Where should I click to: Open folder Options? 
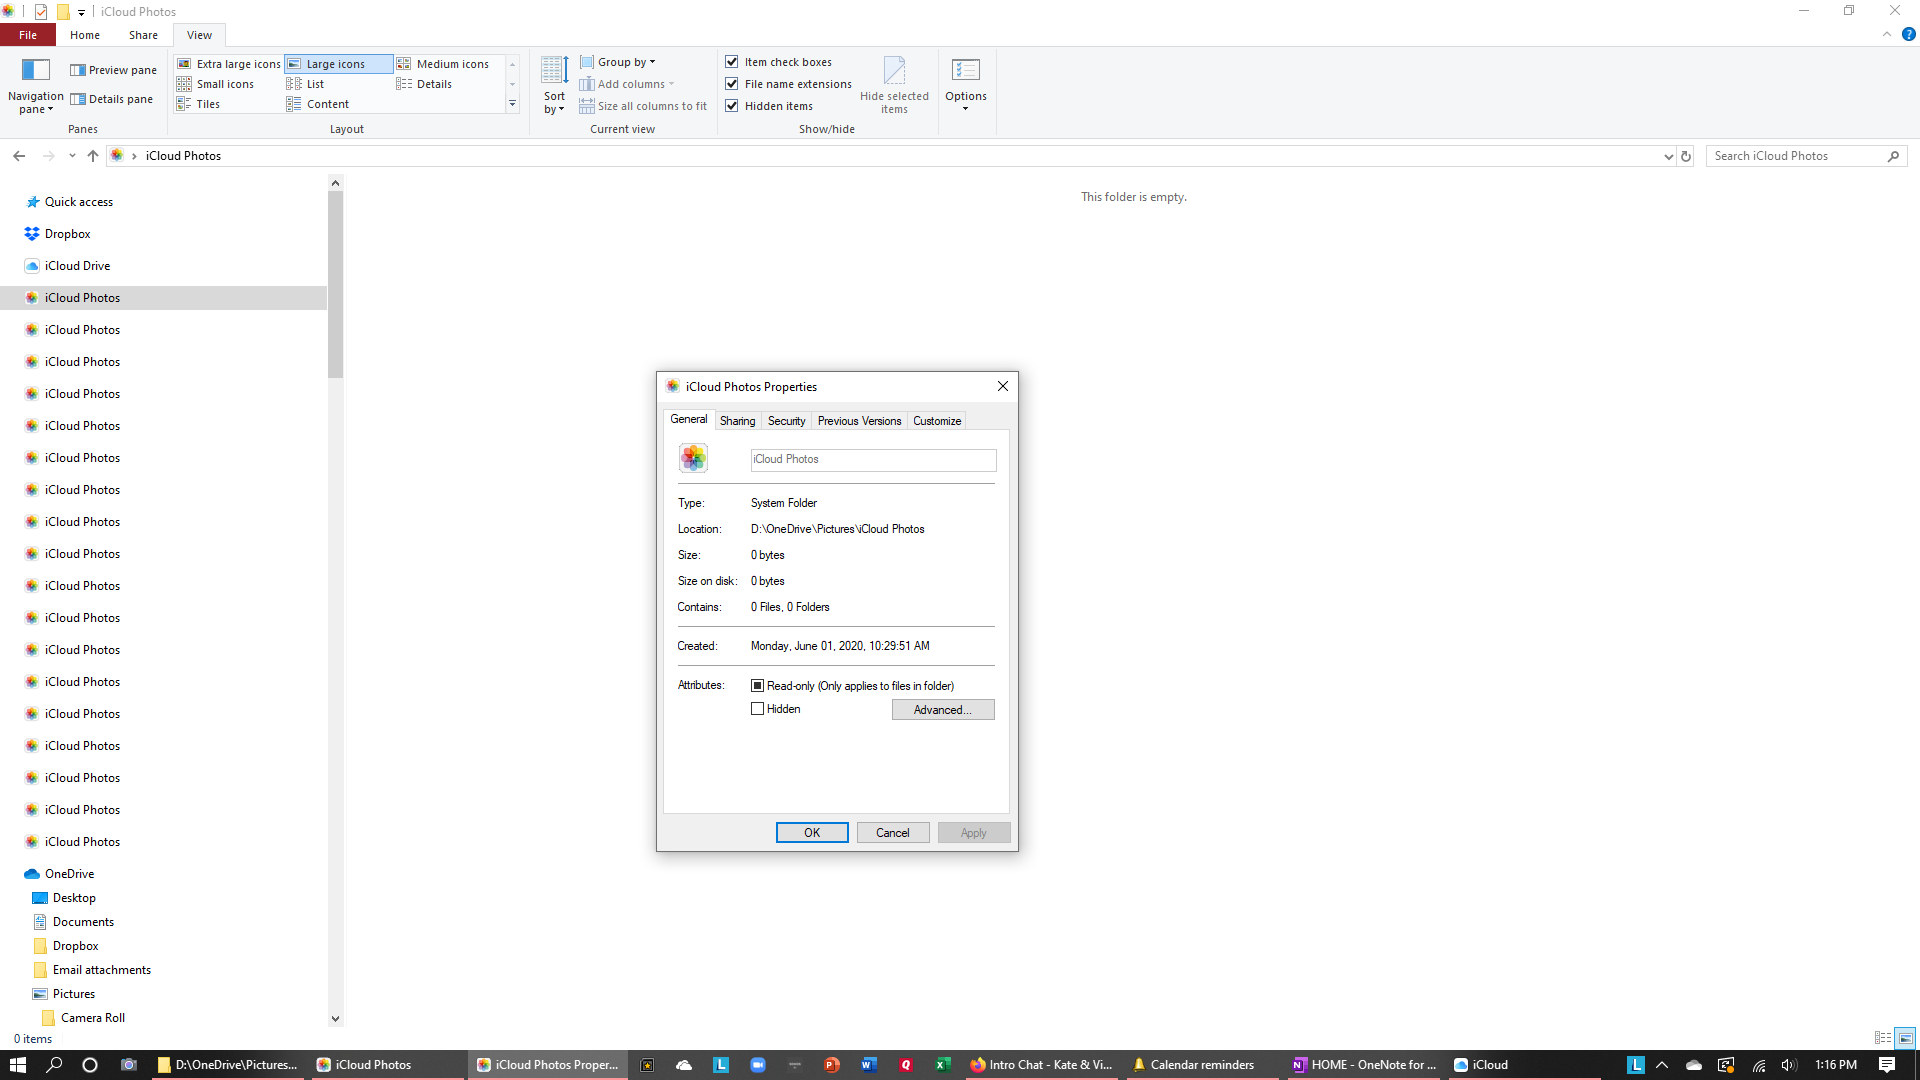coord(966,86)
